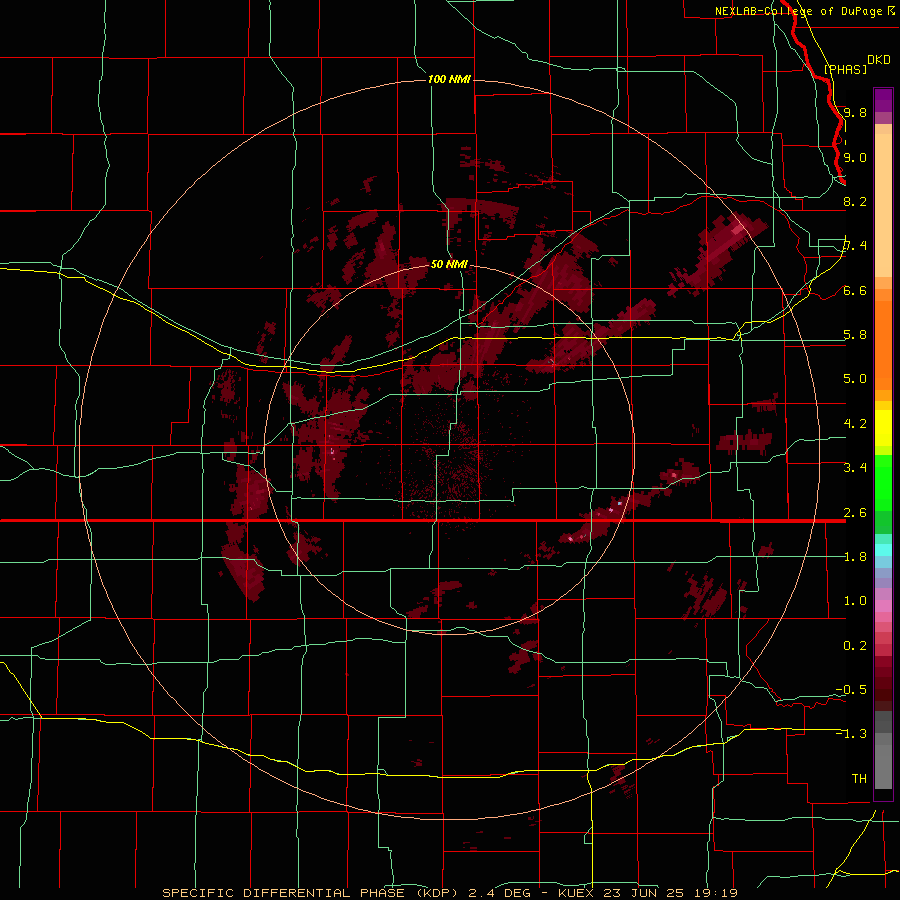The height and width of the screenshot is (900, 900).
Task: Click the -0.5 value on the color scale
Action: [851, 690]
